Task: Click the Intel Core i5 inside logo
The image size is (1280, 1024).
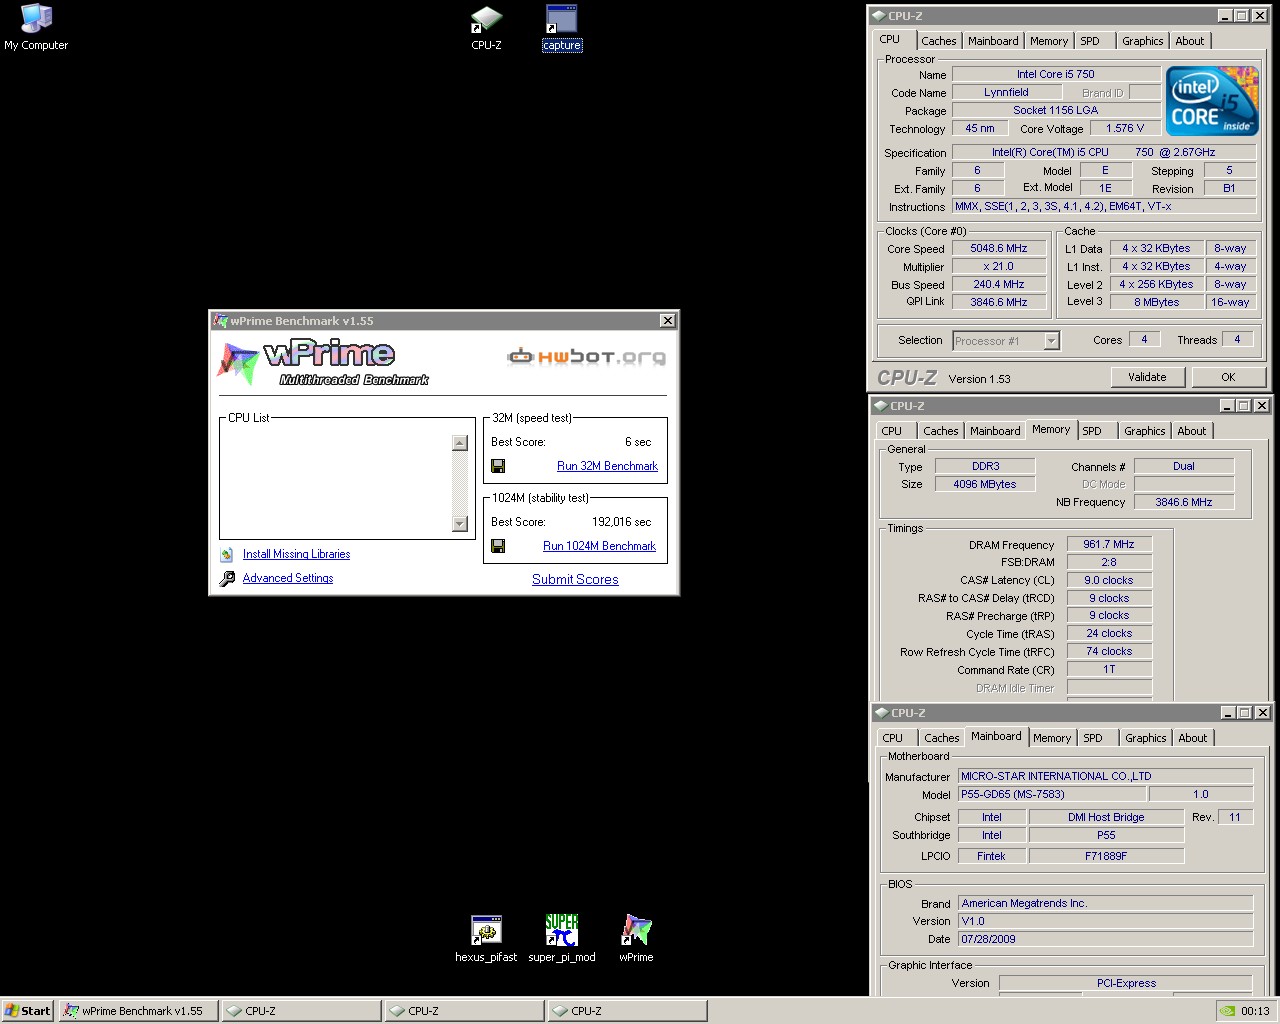Action: point(1212,101)
